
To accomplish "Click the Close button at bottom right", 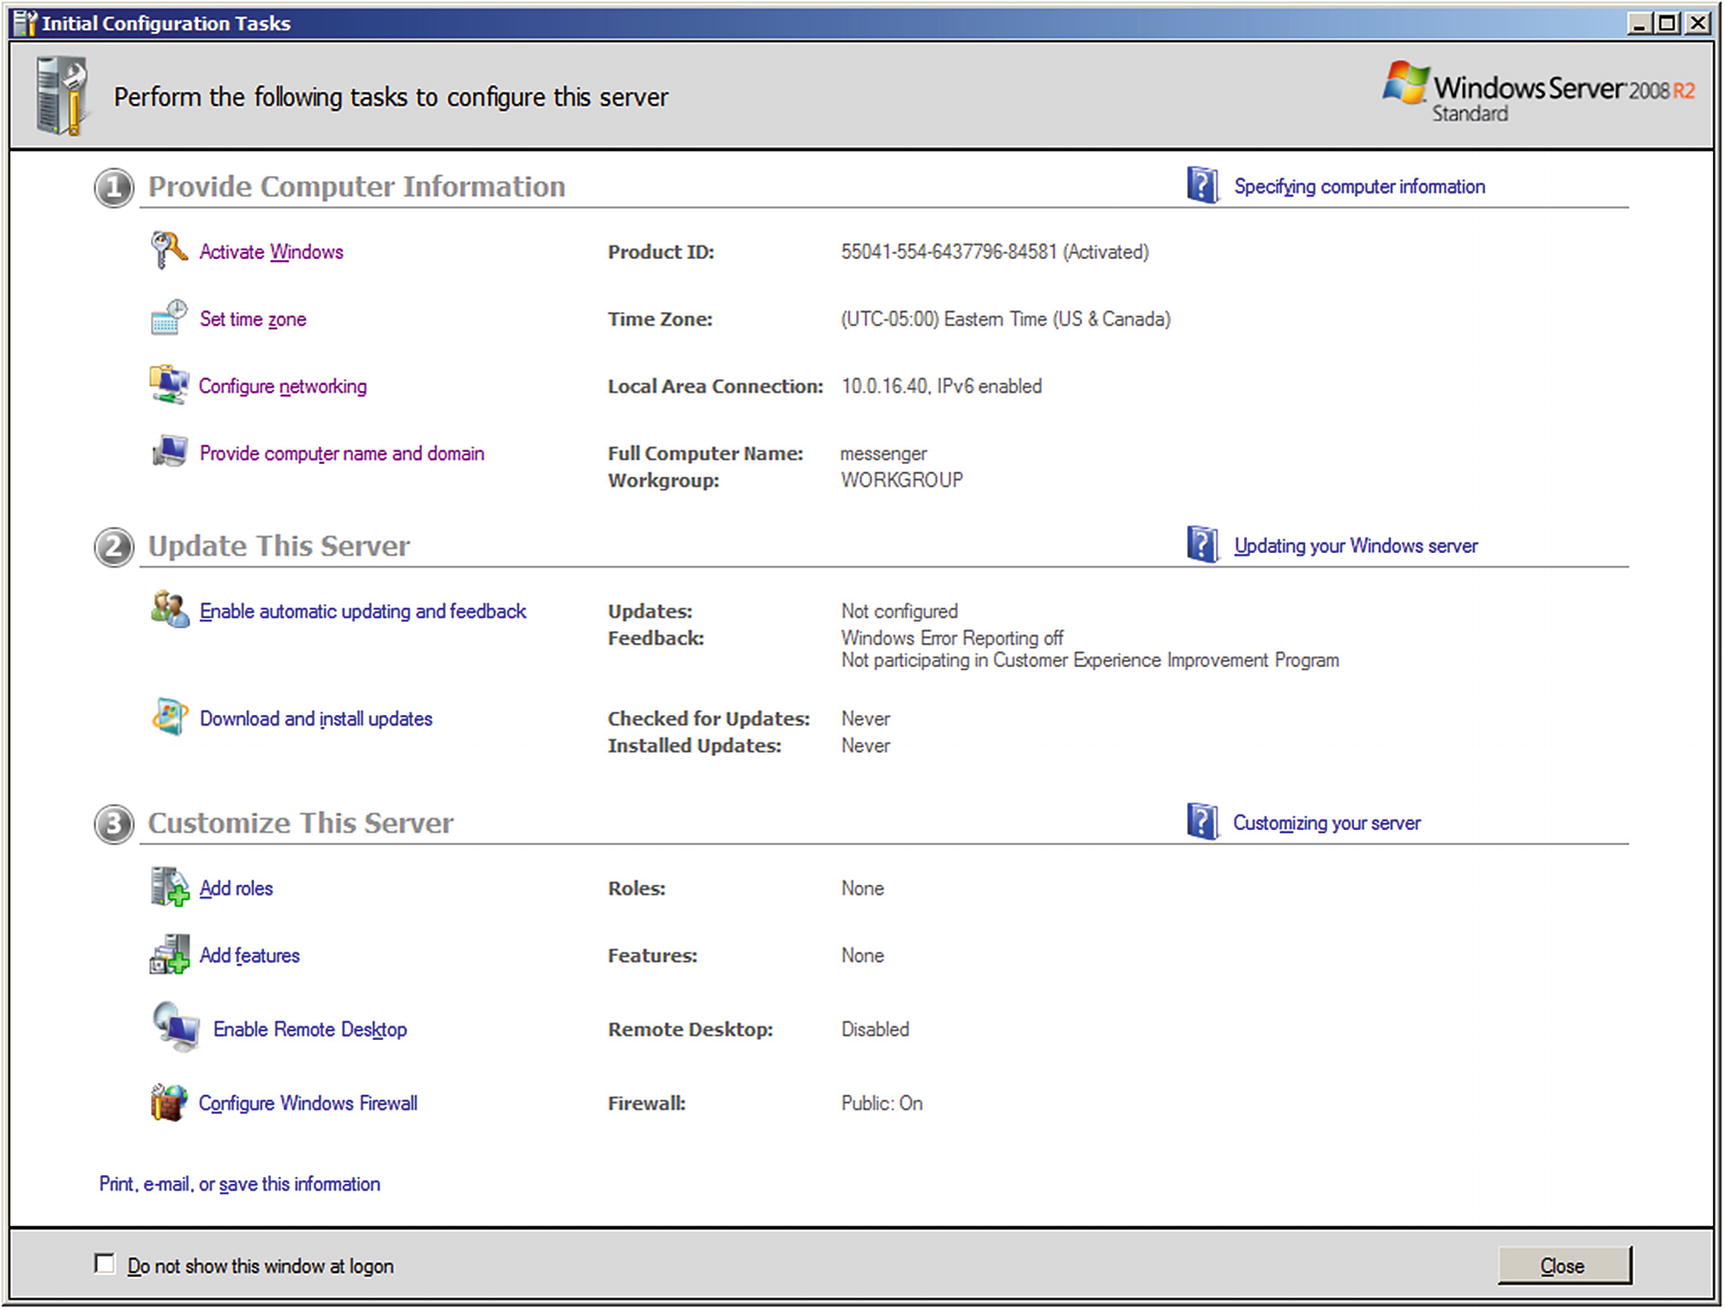I will coord(1564,1266).
